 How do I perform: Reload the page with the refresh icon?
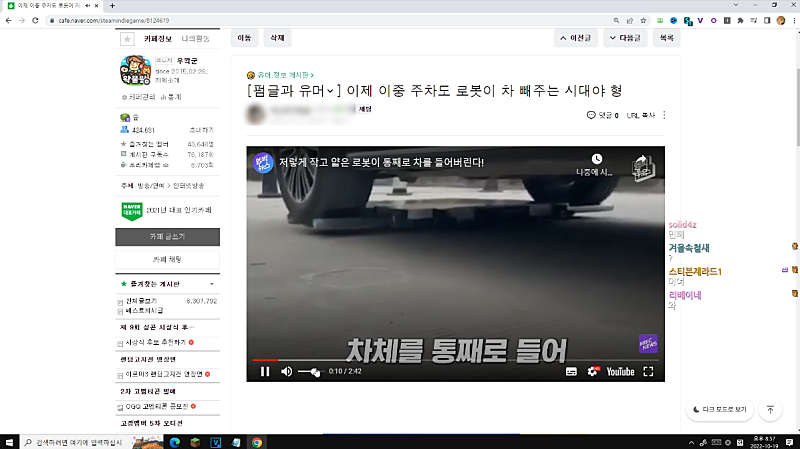(35, 20)
